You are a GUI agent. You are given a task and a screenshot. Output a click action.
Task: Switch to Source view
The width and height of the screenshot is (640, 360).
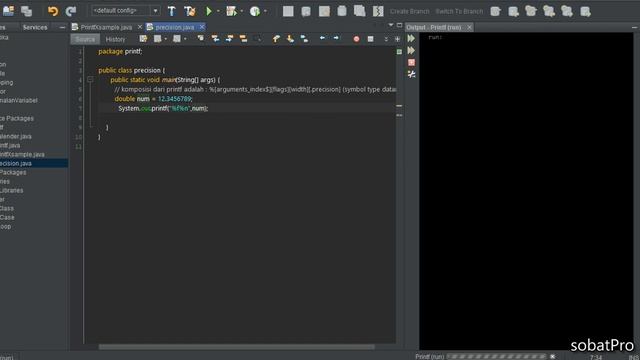point(85,40)
